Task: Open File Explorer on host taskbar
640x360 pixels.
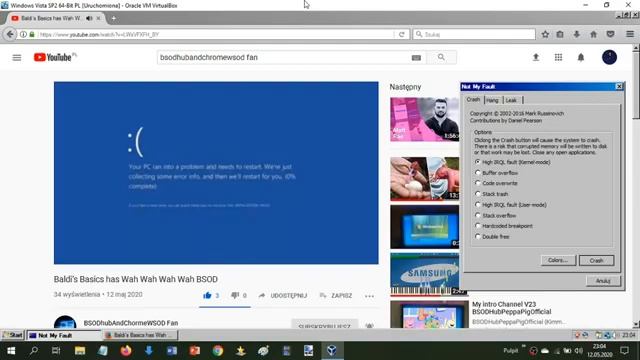Action: tap(80, 351)
